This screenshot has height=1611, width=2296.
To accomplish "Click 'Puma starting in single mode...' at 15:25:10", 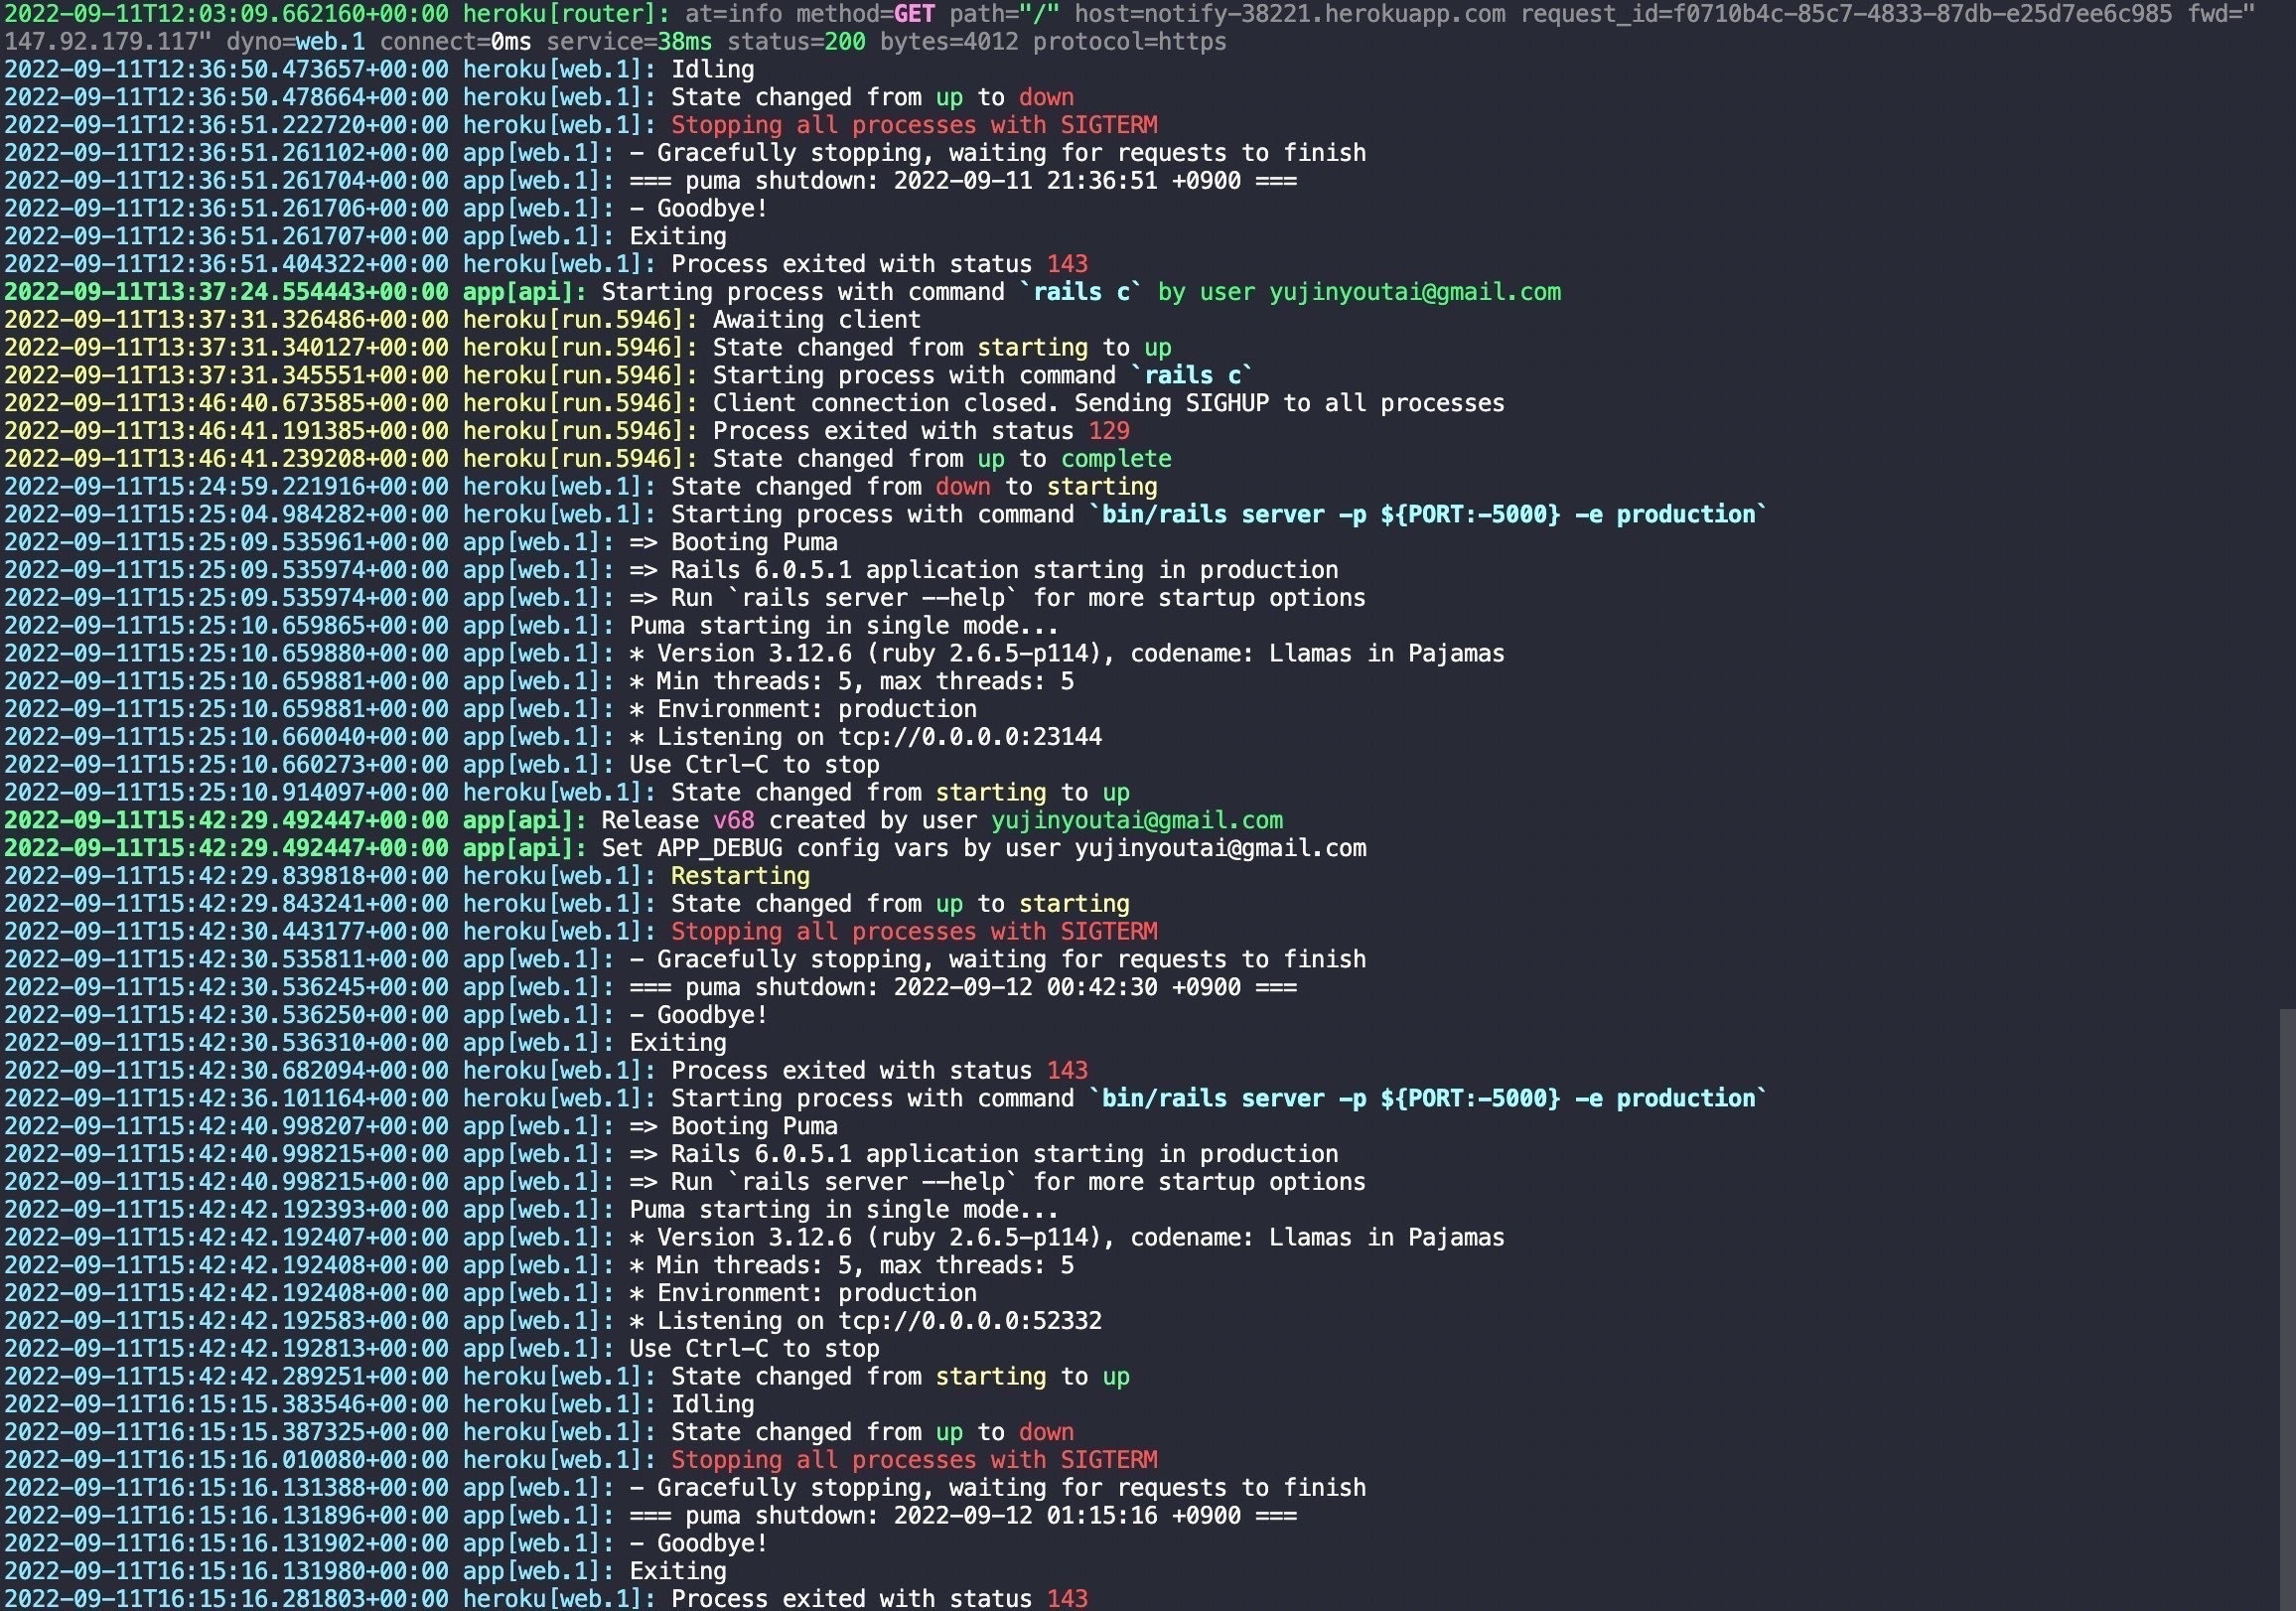I will point(532,627).
